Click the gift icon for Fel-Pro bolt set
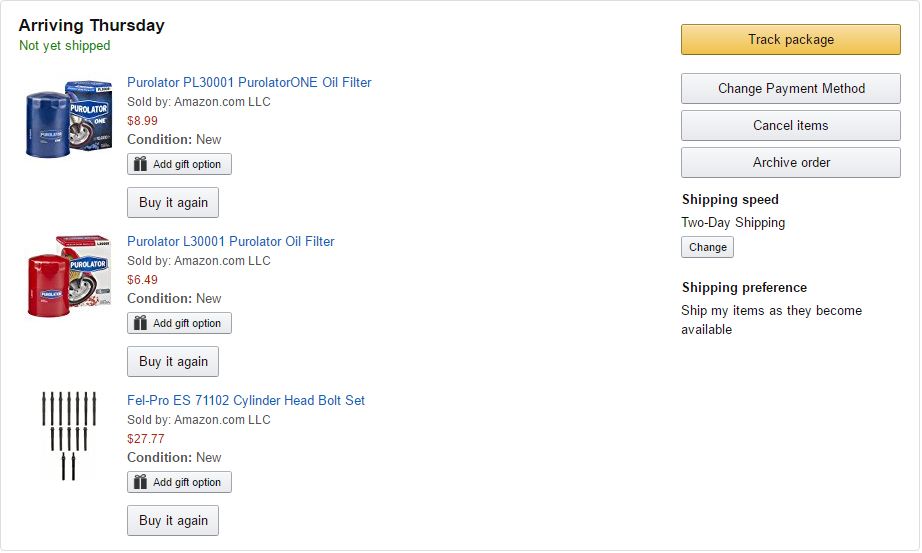 pyautogui.click(x=140, y=482)
